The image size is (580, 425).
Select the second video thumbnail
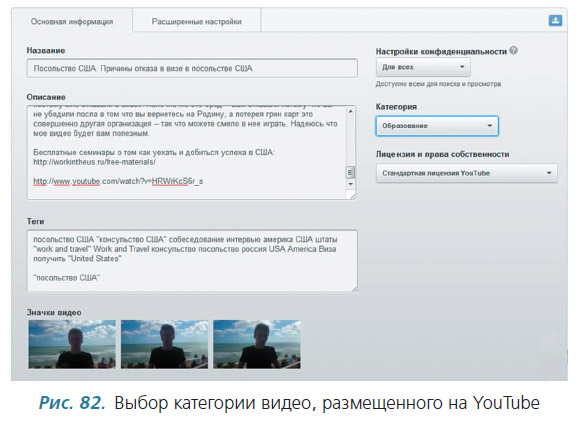pos(164,344)
